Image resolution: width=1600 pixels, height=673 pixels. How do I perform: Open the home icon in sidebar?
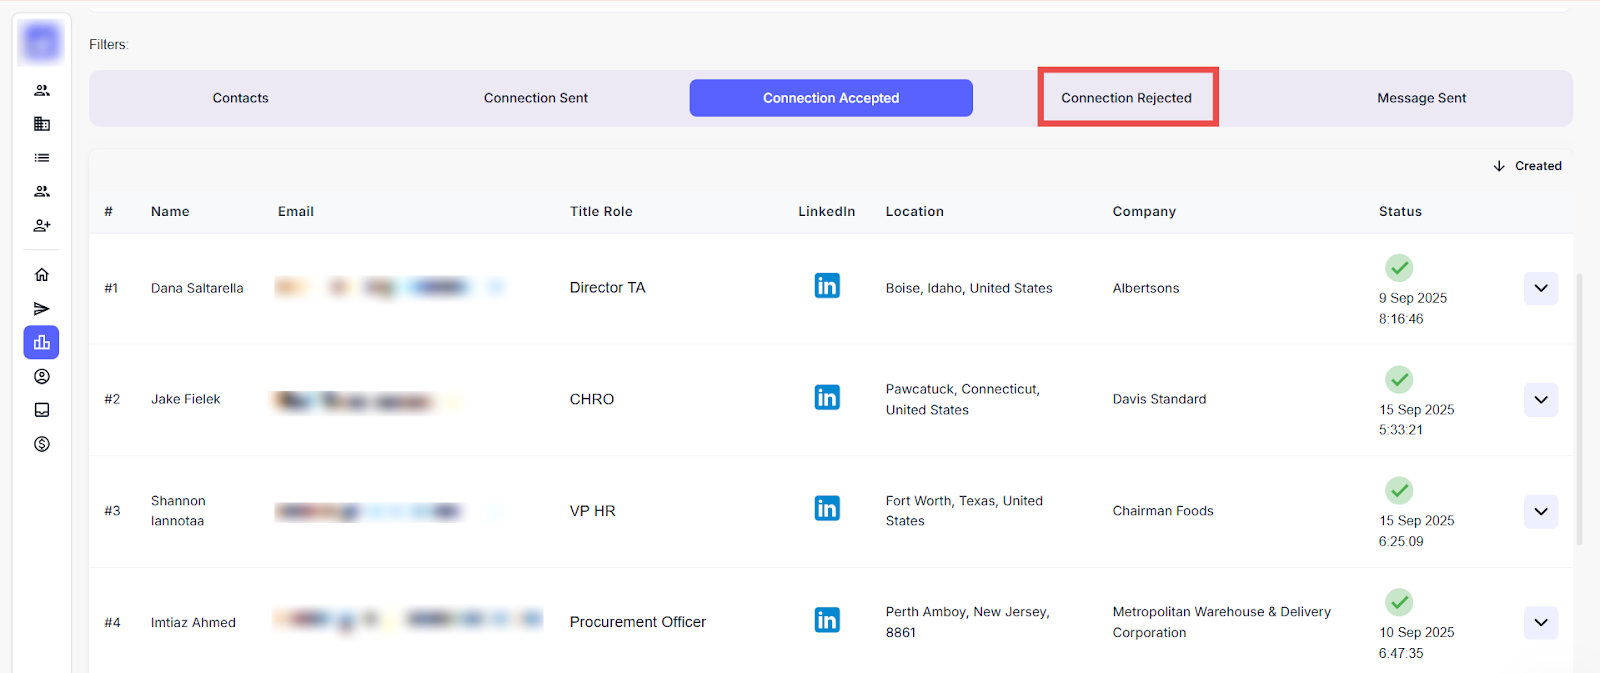42,275
